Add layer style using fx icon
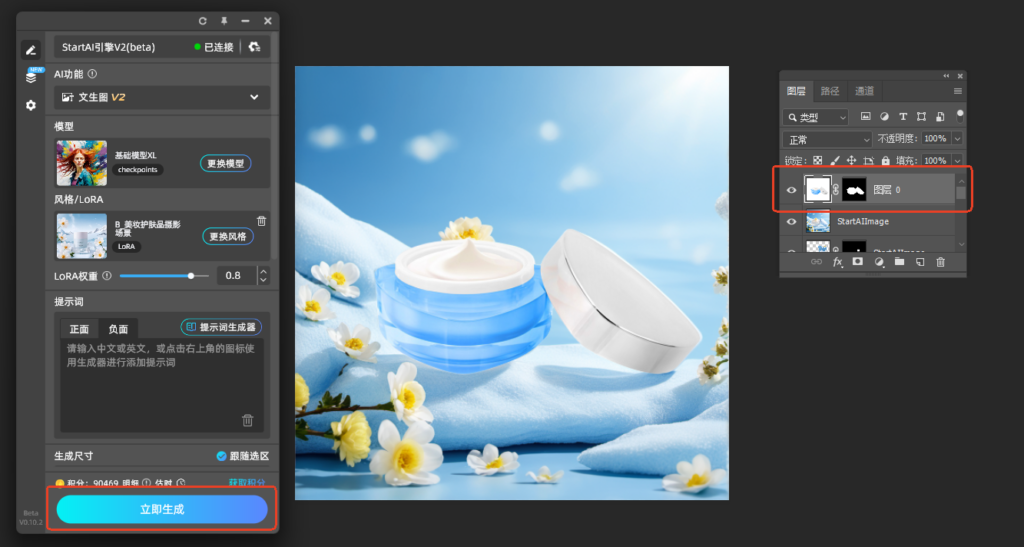Screen dimensions: 1024x547 tap(837, 262)
